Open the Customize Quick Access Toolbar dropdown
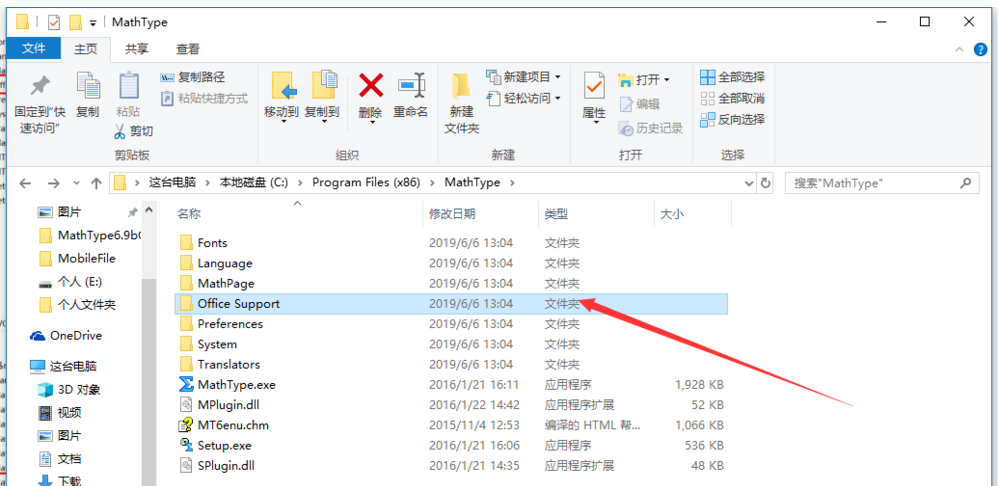998x486 pixels. pyautogui.click(x=93, y=23)
